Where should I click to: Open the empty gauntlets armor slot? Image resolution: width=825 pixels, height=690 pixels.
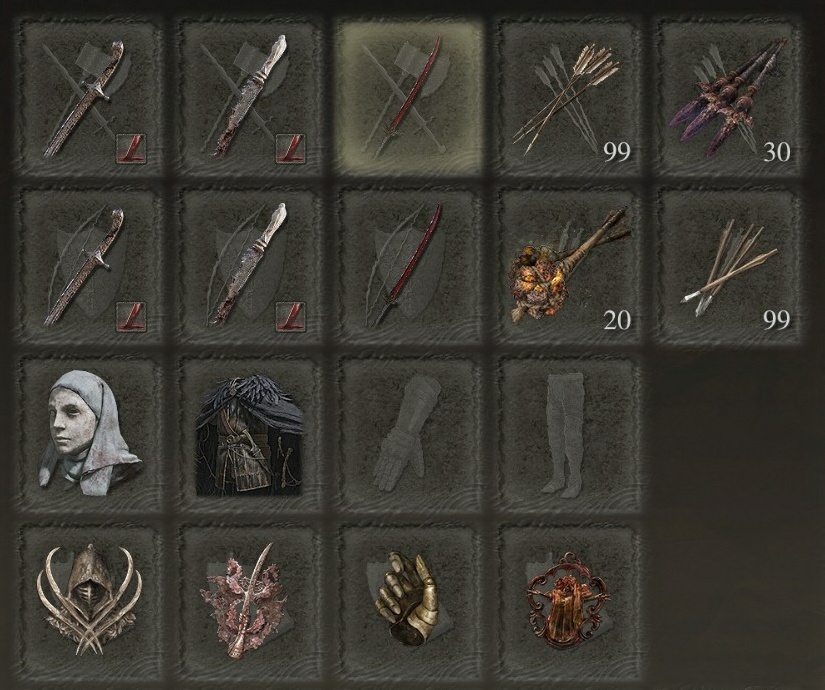[x=409, y=433]
